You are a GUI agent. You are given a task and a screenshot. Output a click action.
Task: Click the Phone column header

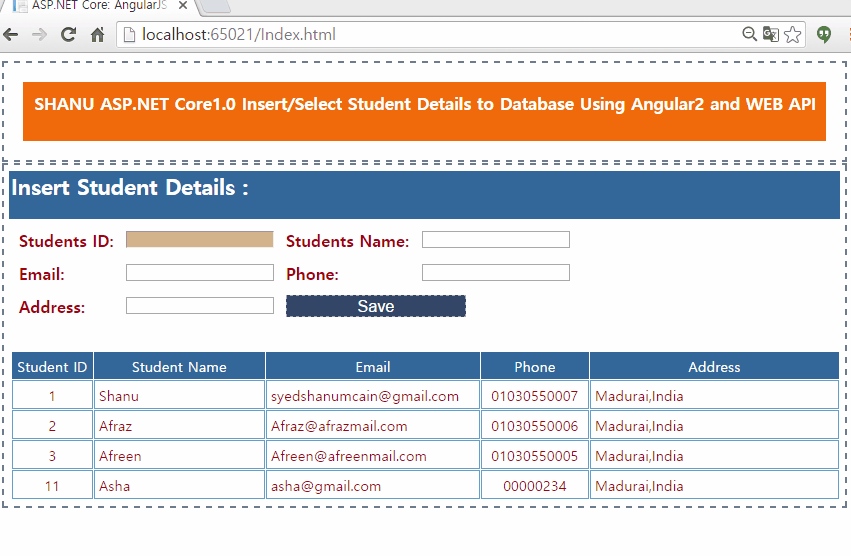point(535,367)
